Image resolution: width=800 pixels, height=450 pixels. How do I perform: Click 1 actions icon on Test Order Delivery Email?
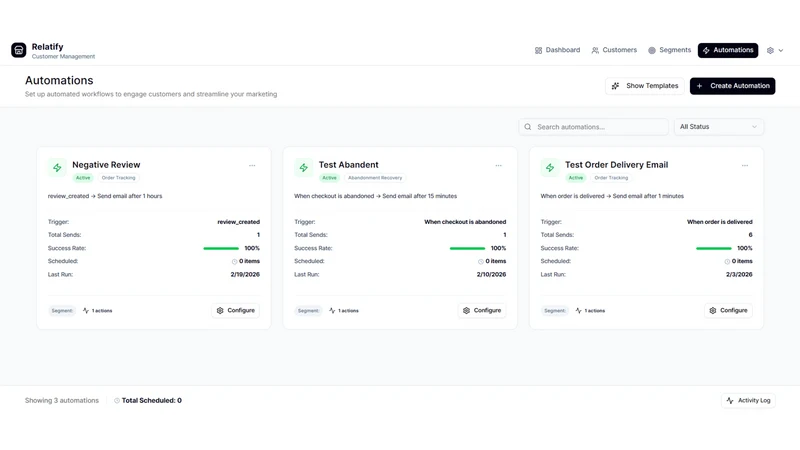coord(579,311)
